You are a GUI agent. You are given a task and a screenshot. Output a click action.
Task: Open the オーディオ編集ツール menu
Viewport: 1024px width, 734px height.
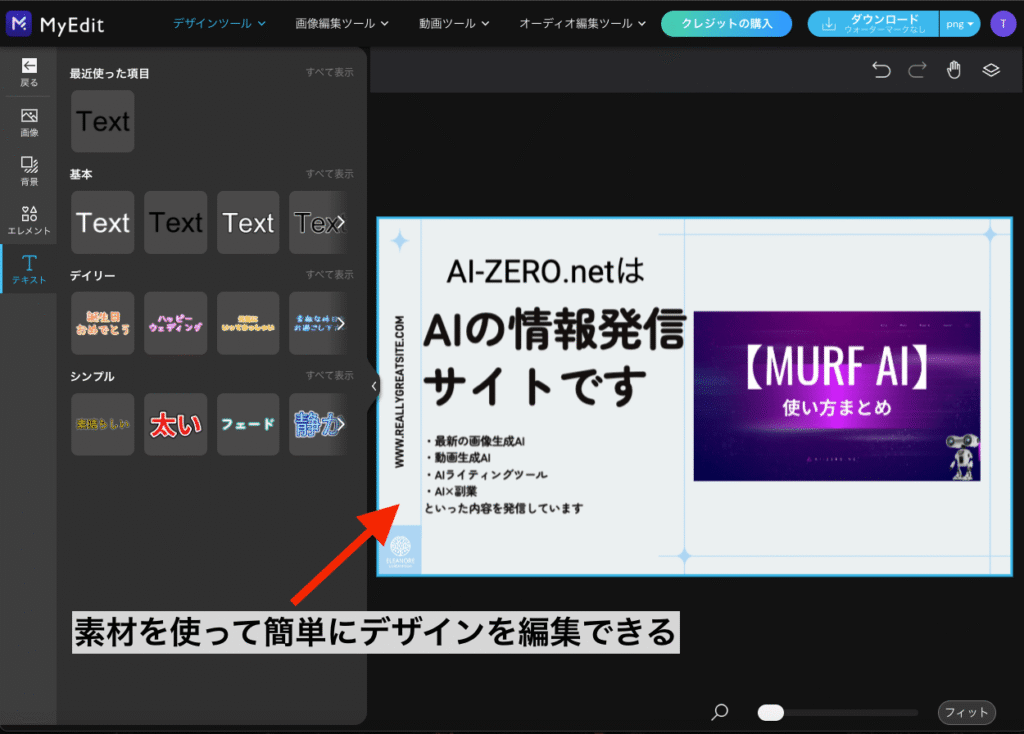tap(583, 24)
